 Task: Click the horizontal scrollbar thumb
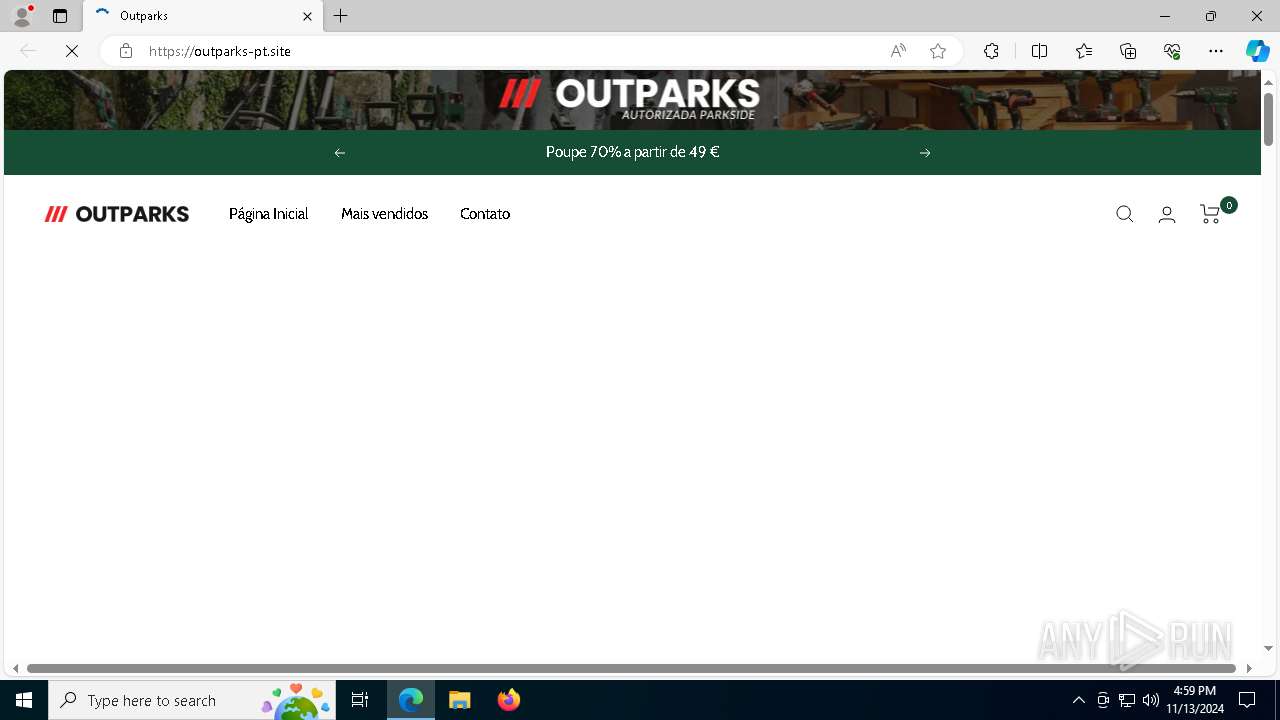(631, 668)
